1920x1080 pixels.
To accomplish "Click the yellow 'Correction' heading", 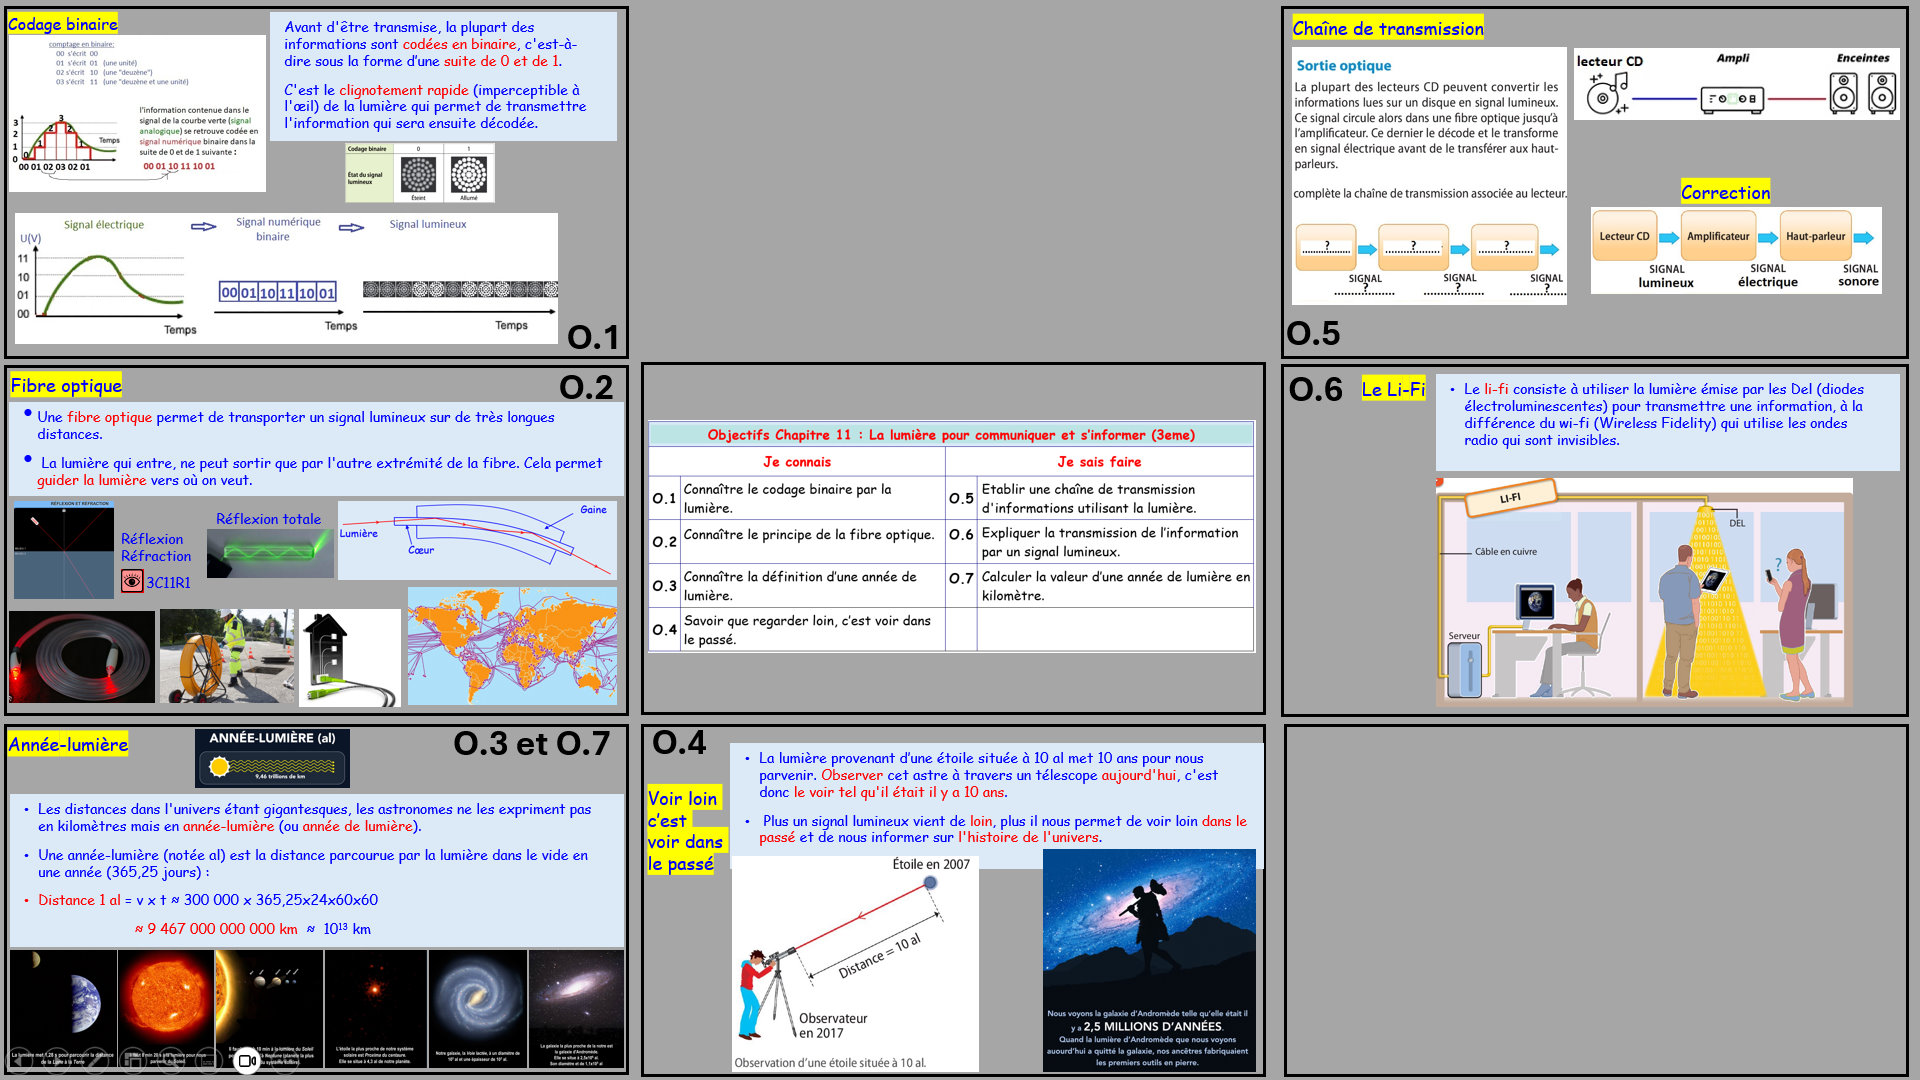I will coord(1725,192).
